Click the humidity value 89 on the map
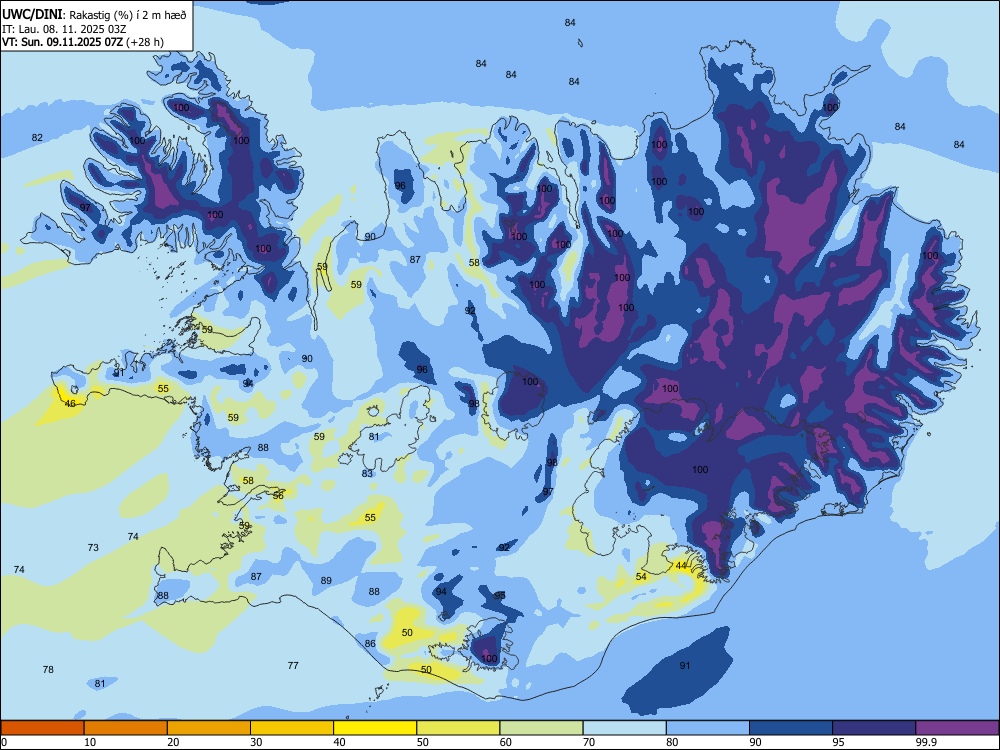The height and width of the screenshot is (750, 1000). (x=326, y=580)
